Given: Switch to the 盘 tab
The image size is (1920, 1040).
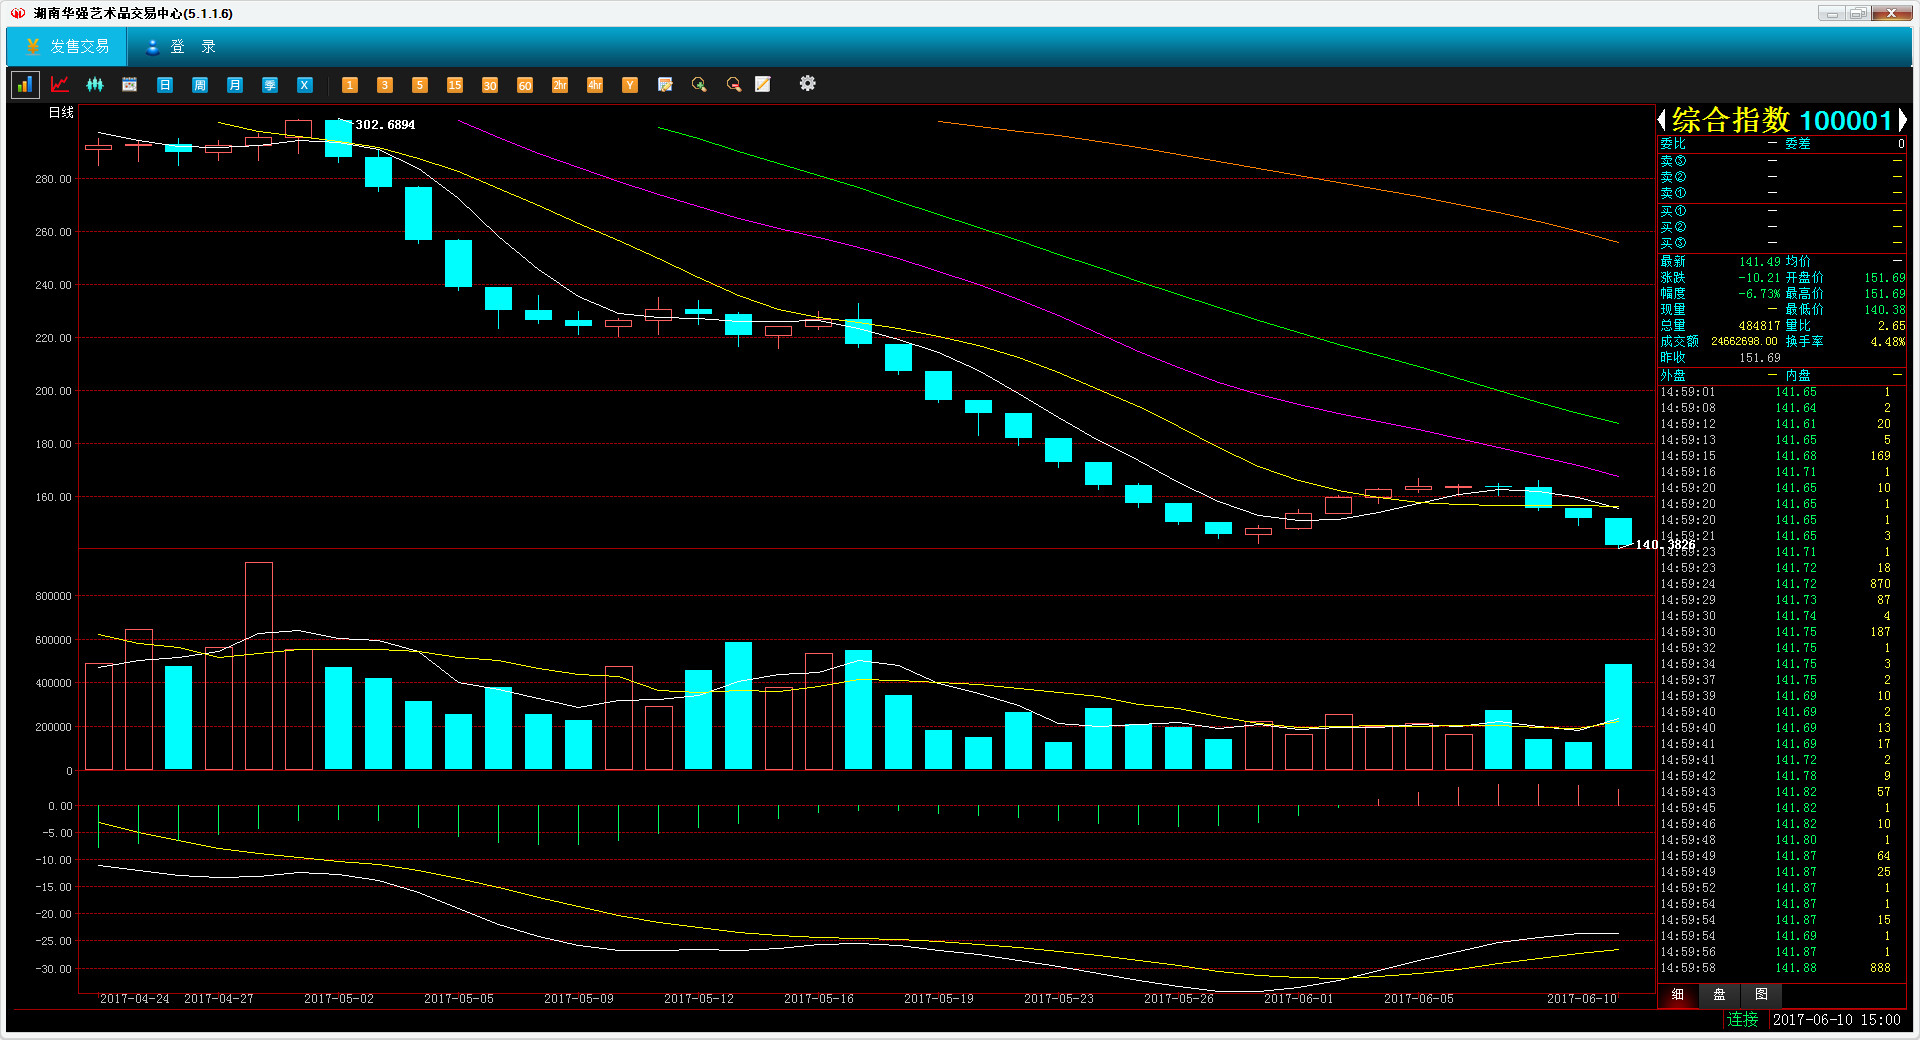Looking at the screenshot, I should click(1719, 994).
